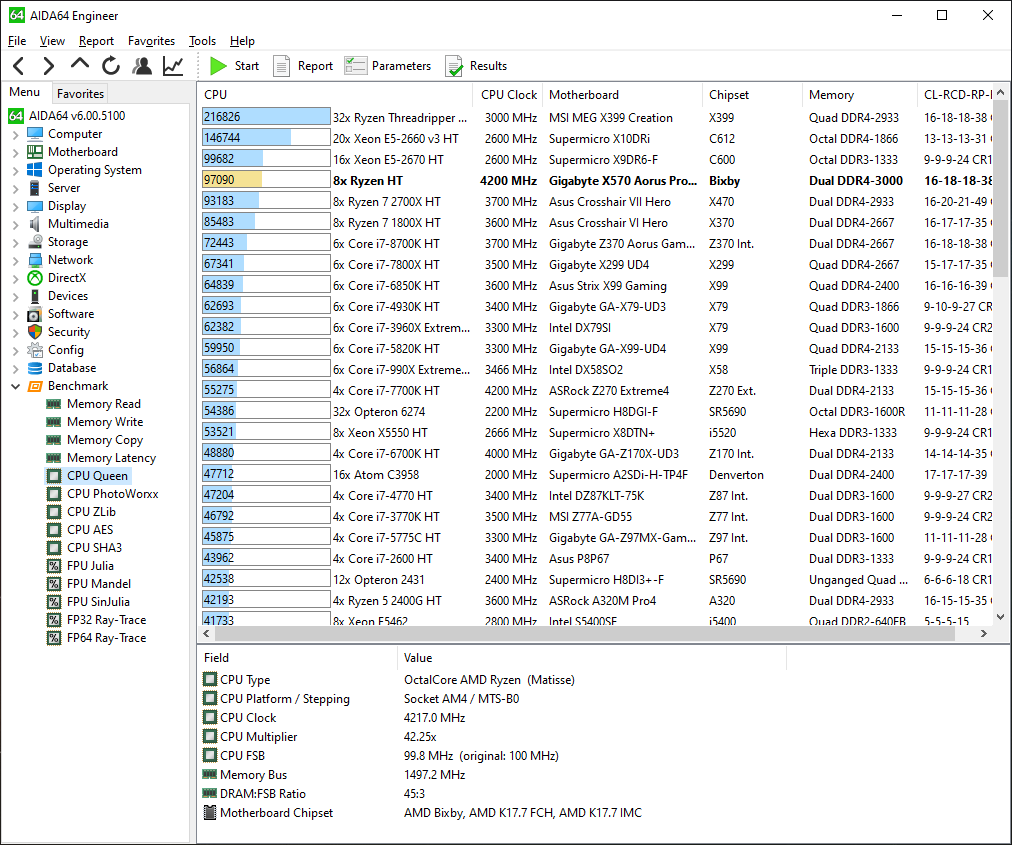Select Memory Write benchmark
Screen dimensions: 1012x845
(x=105, y=422)
